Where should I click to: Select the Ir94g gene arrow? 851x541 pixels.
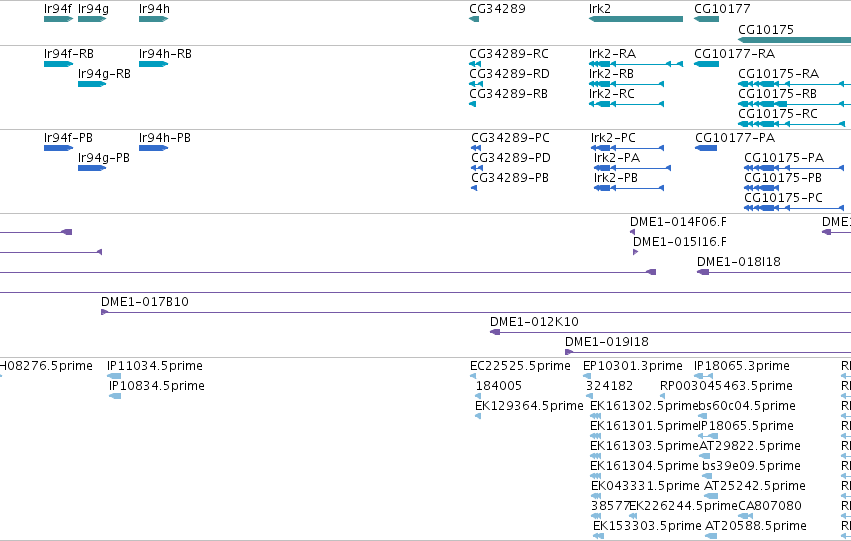pyautogui.click(x=92, y=19)
